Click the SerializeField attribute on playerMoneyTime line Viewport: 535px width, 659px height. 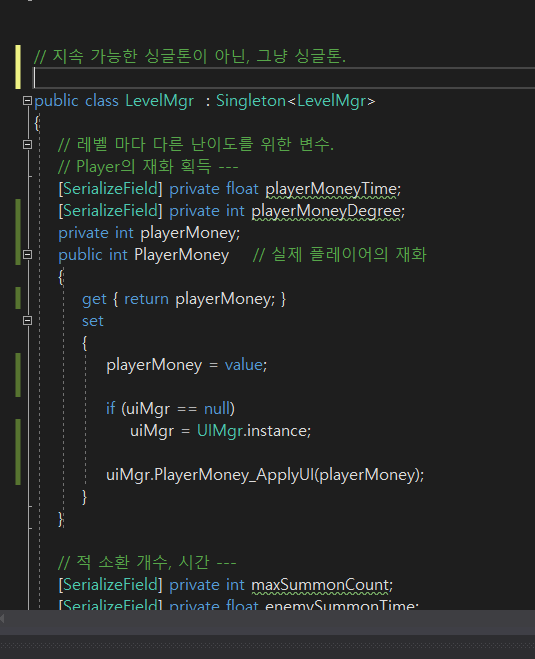[111, 189]
